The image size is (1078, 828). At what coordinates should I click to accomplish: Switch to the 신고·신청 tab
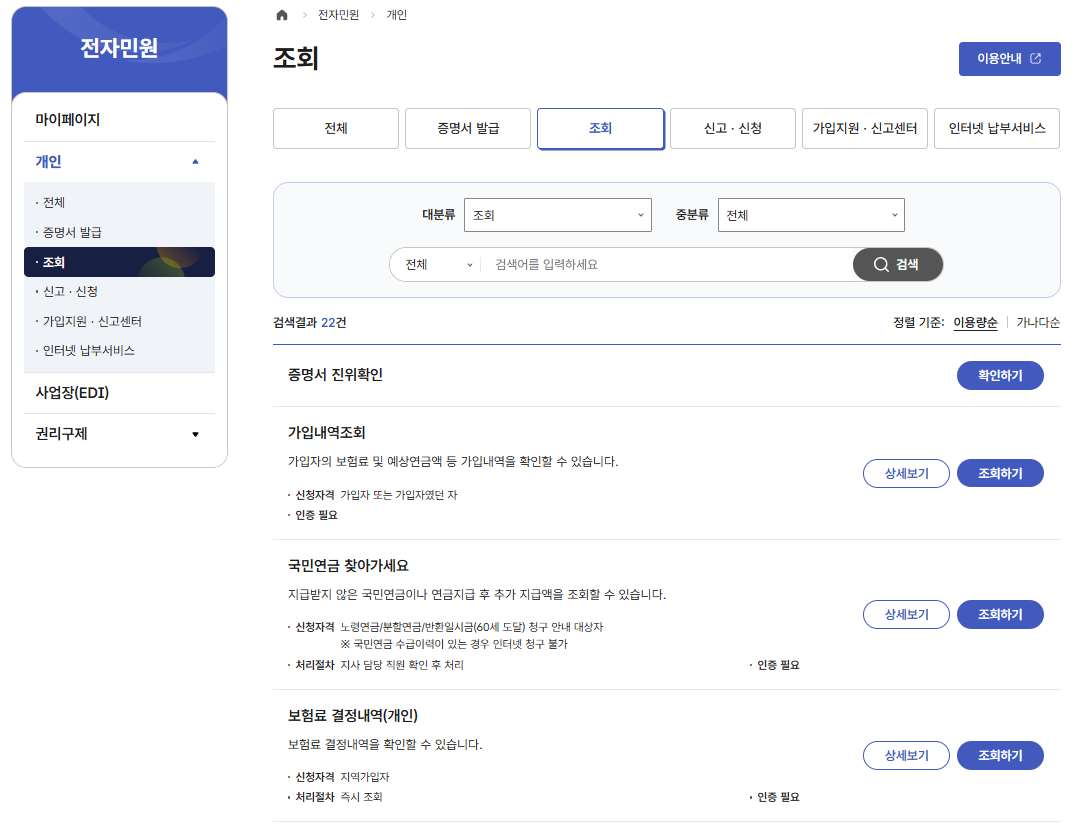tap(732, 128)
